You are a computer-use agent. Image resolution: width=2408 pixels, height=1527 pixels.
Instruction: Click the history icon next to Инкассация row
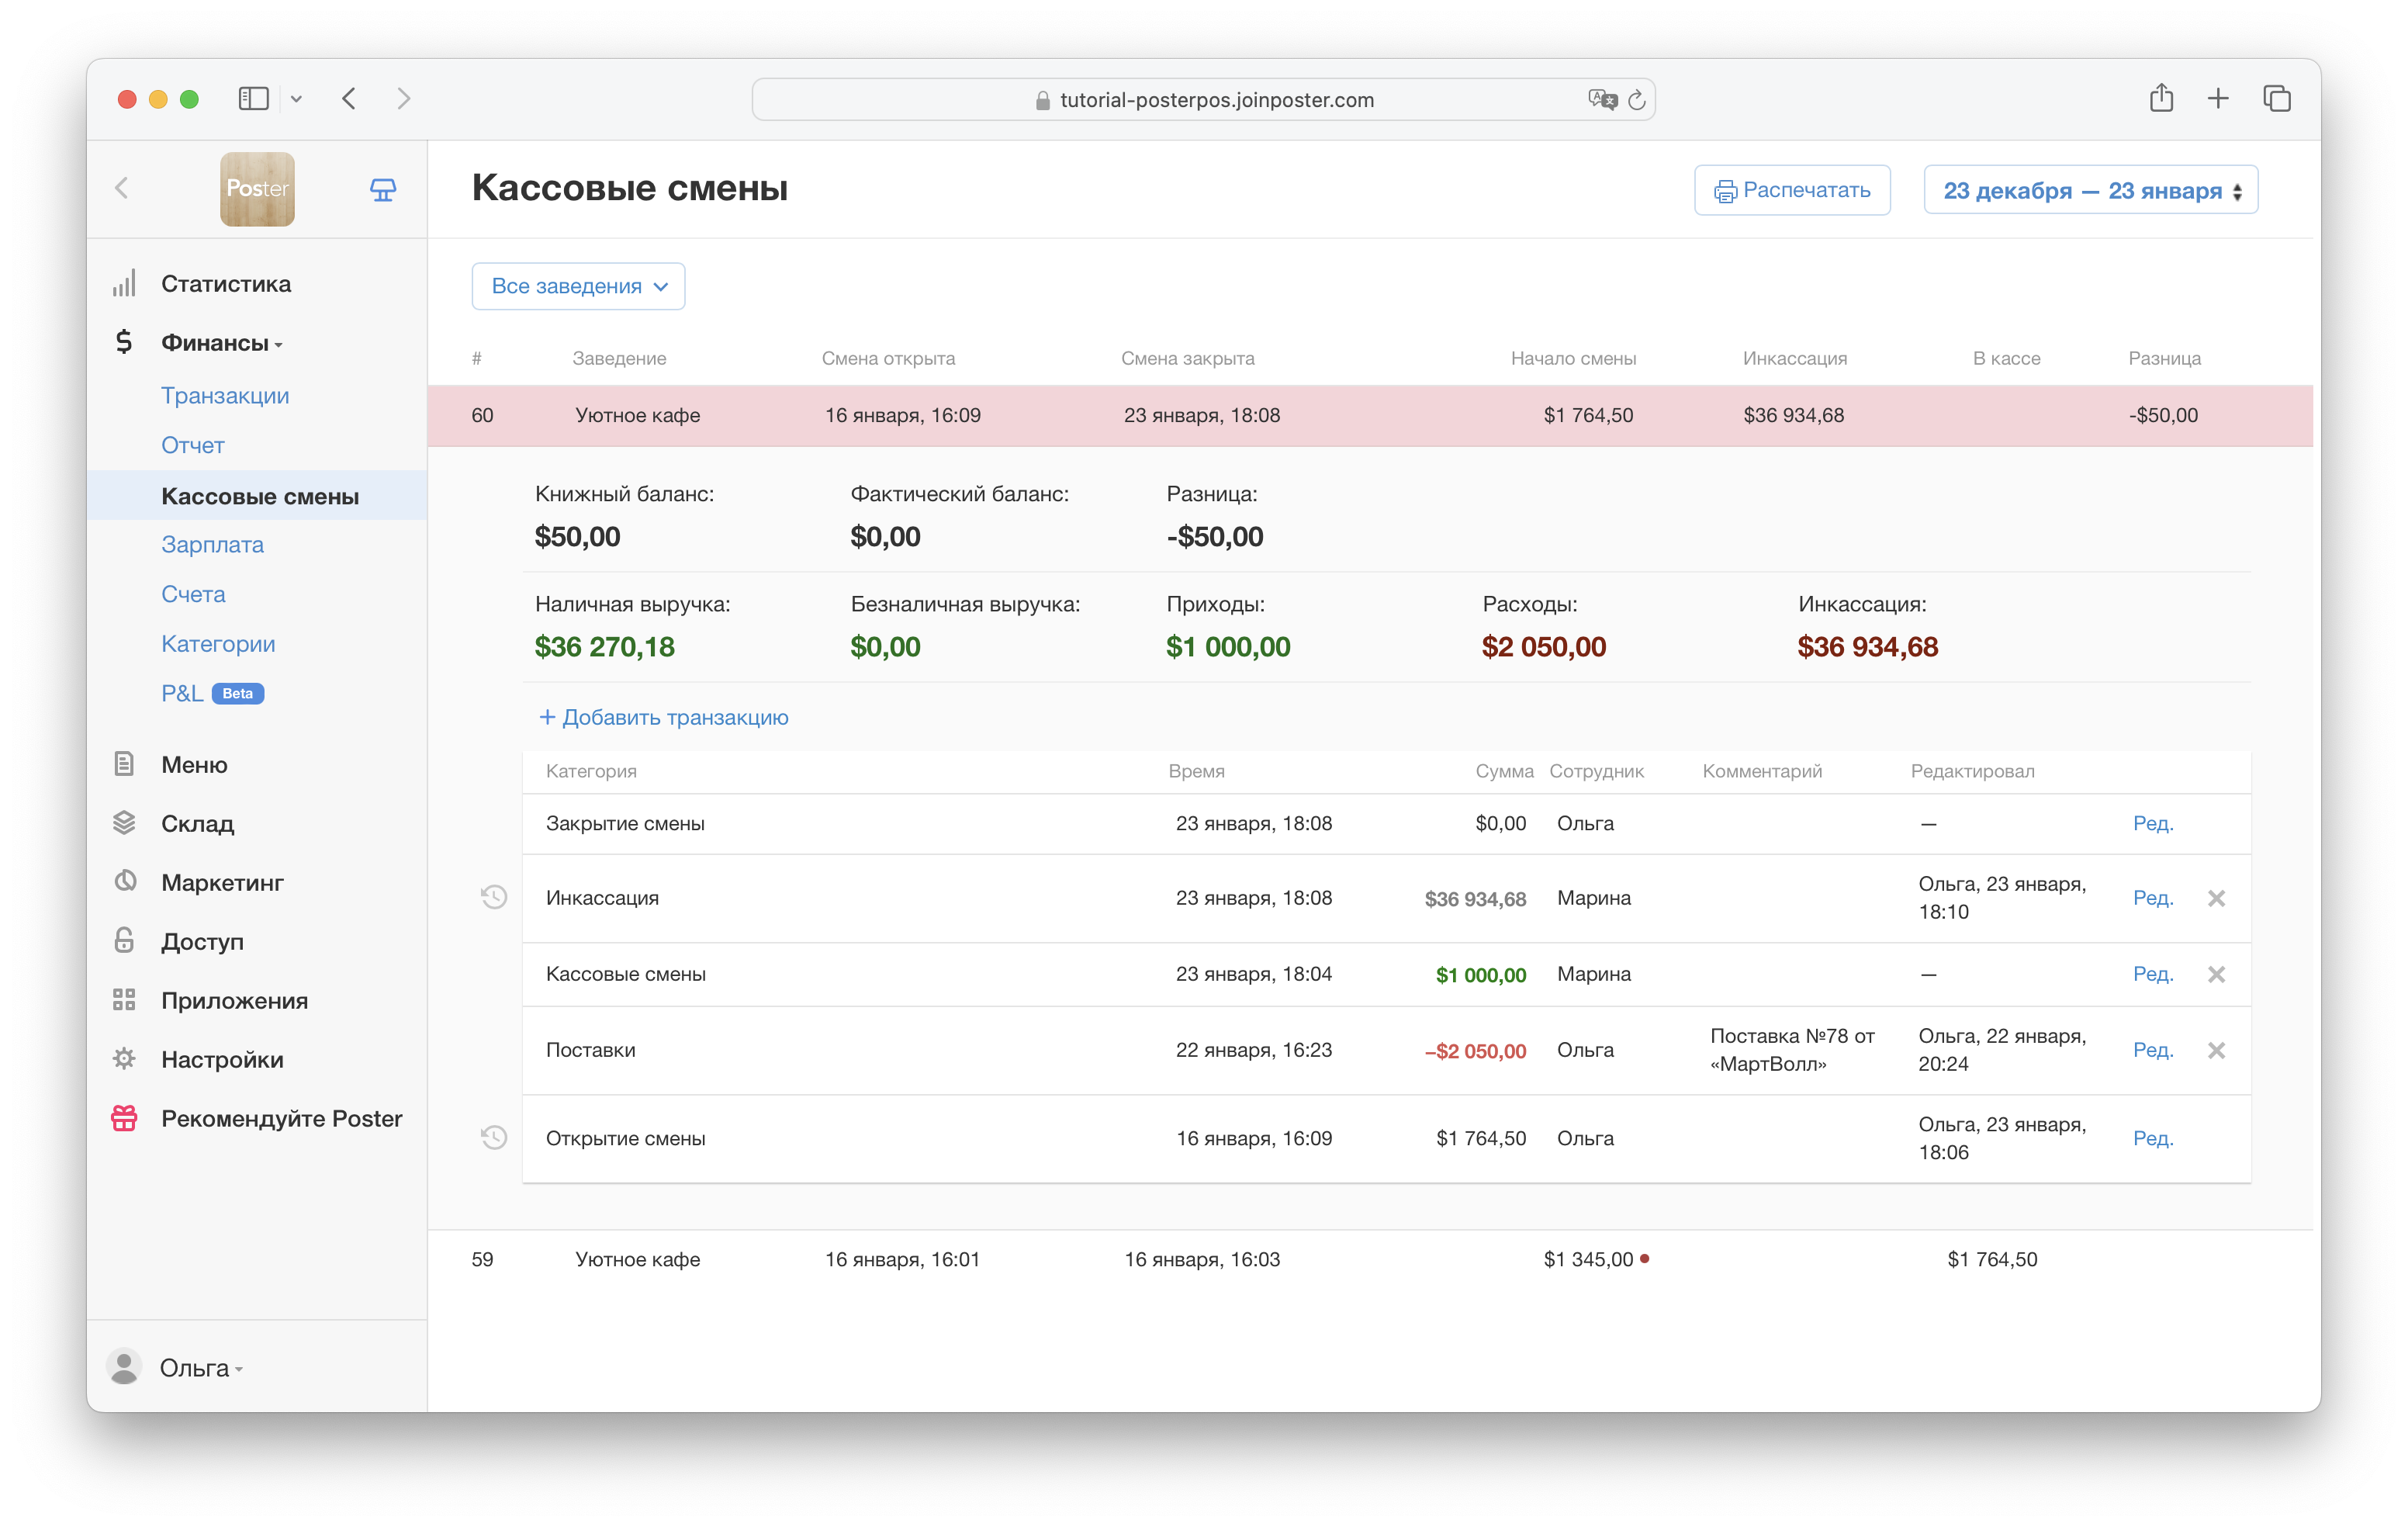(x=494, y=897)
